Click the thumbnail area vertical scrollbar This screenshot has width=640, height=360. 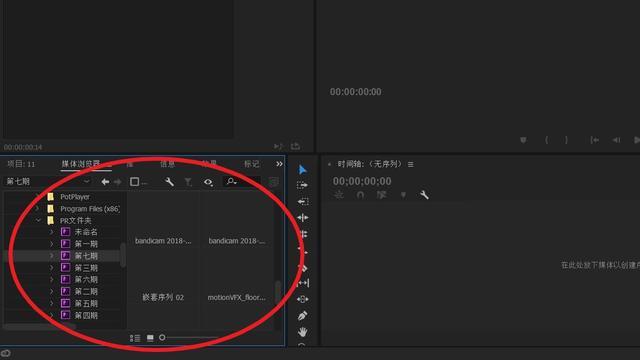[278, 292]
